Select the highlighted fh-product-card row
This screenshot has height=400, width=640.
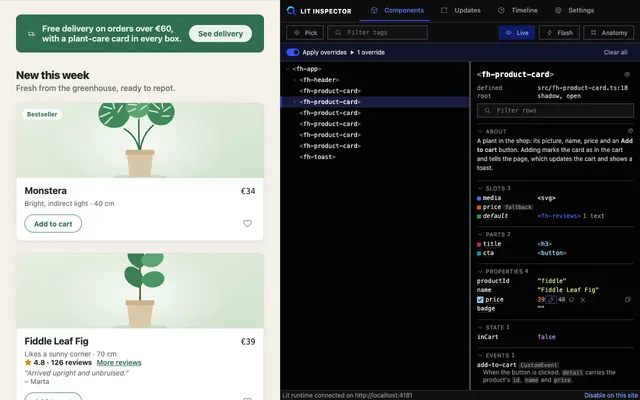(x=375, y=102)
